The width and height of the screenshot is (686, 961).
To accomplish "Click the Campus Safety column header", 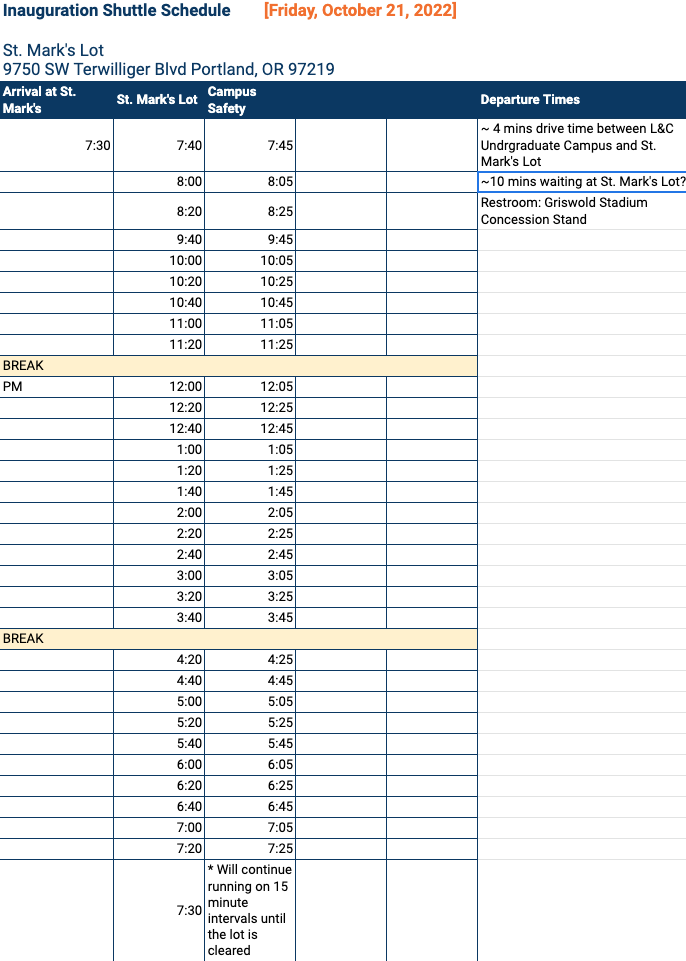I will tap(249, 100).
